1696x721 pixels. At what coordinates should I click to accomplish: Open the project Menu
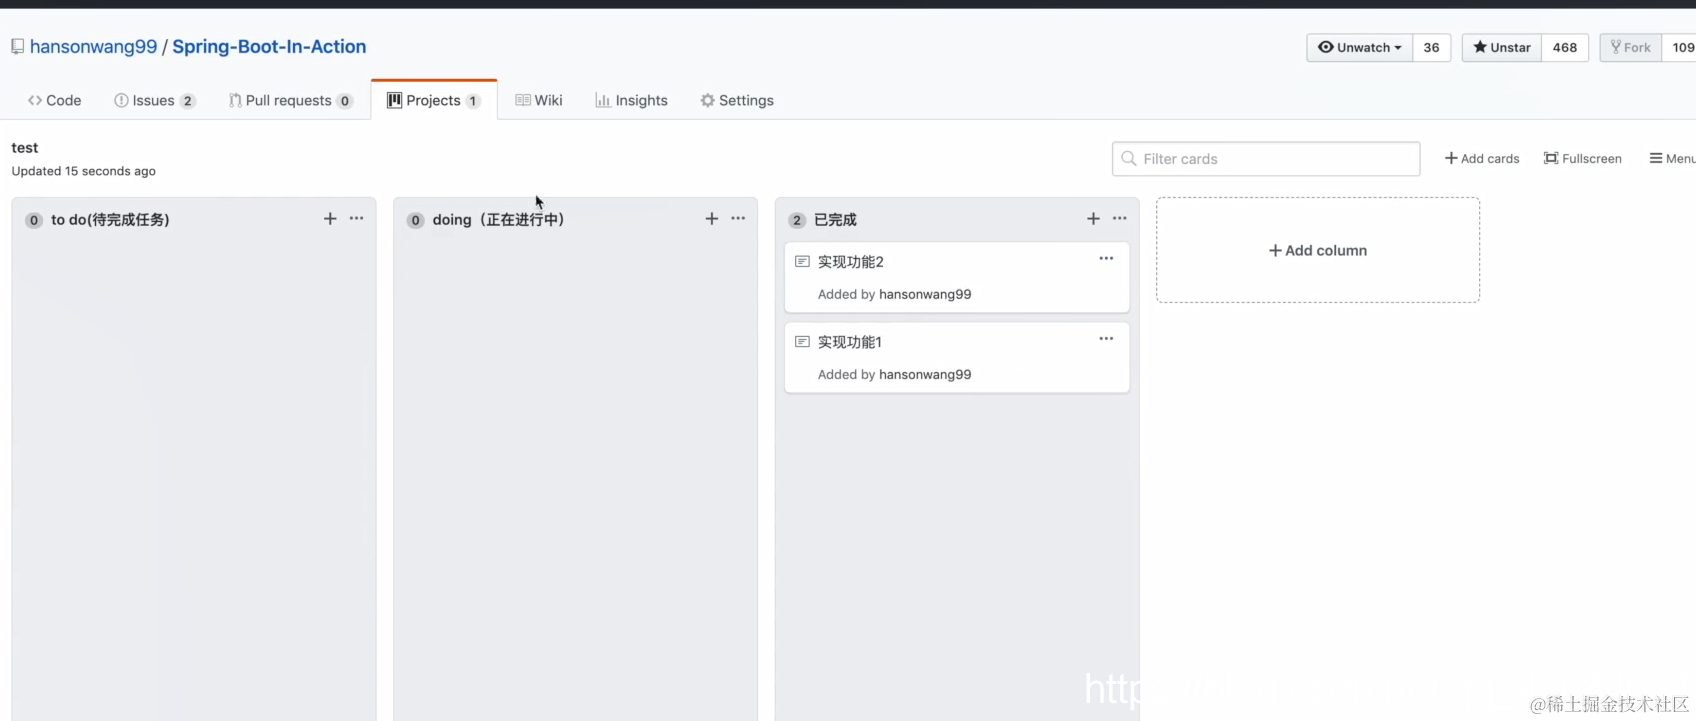pos(1672,158)
